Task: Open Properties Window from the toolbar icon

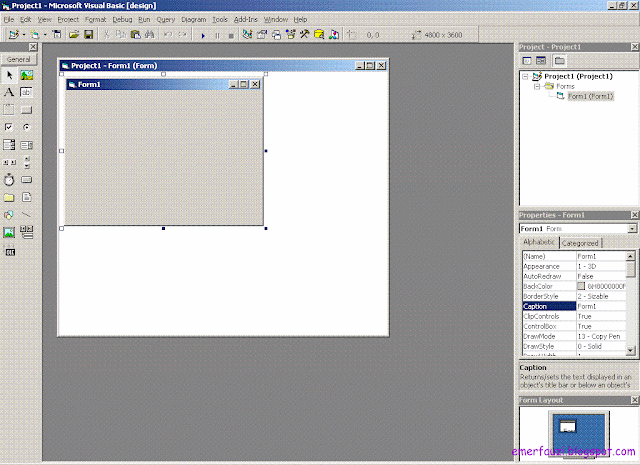Action: (x=262, y=35)
